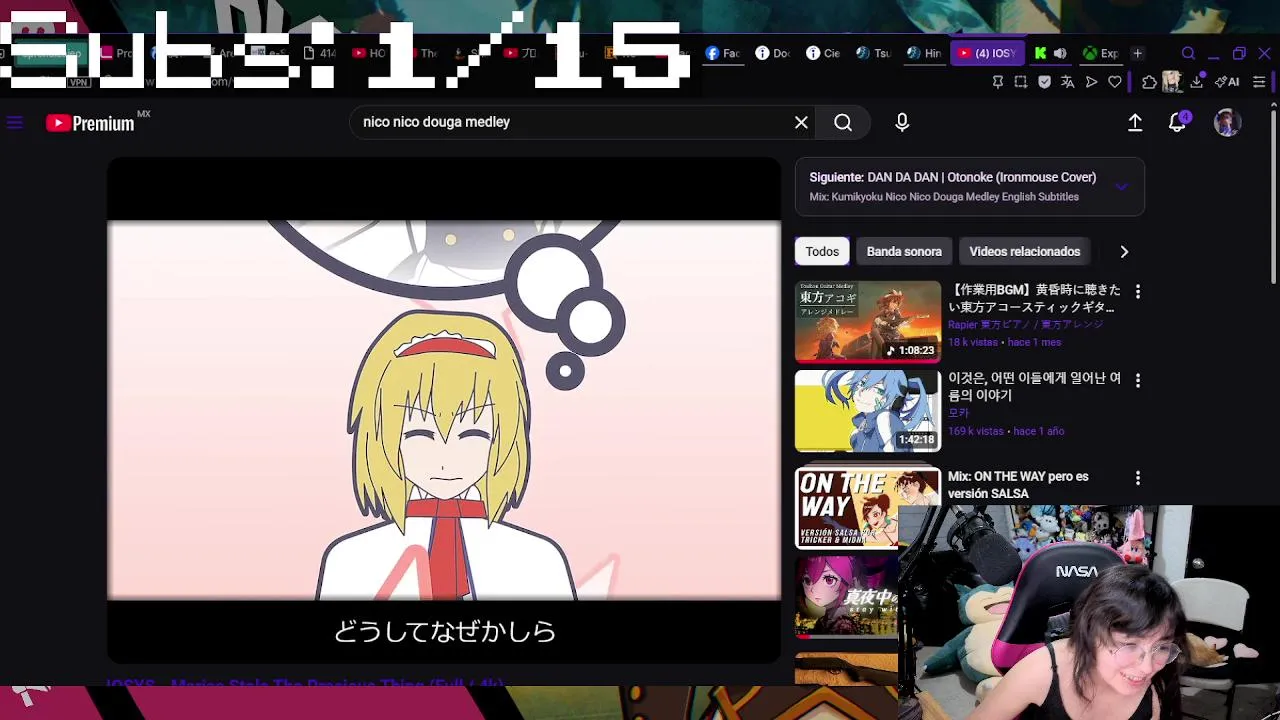This screenshot has height=720, width=1280.
Task: Open the page translate icon
Action: (1068, 82)
